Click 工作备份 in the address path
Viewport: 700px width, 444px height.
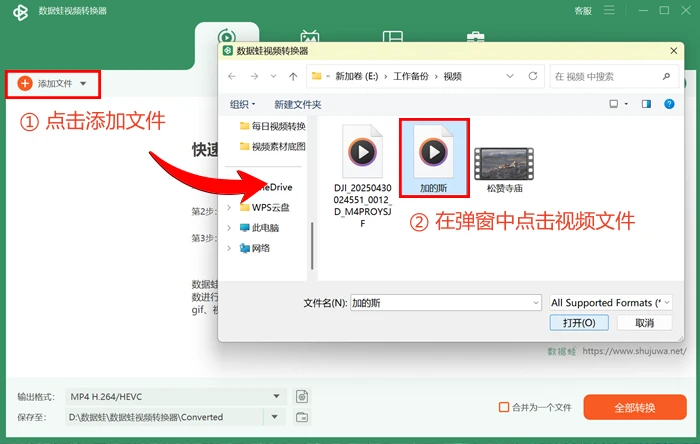point(410,76)
